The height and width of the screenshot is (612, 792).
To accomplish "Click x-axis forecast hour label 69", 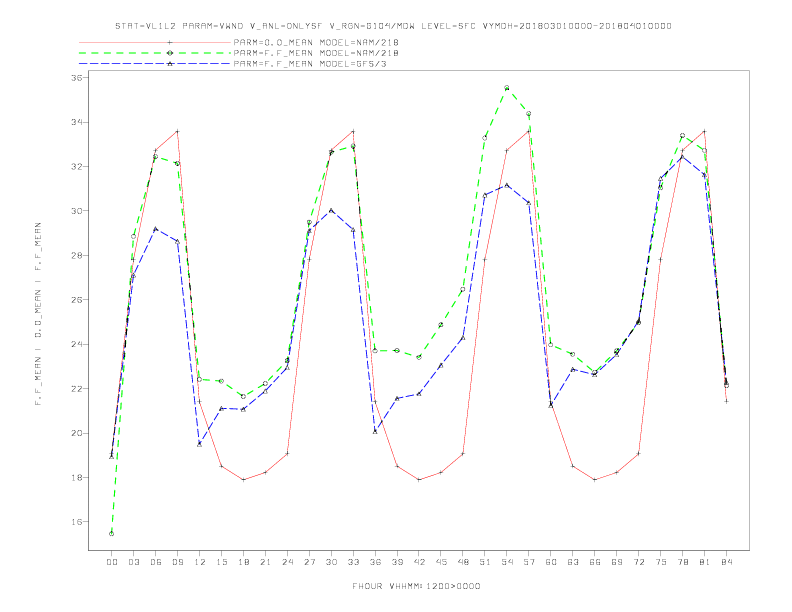I will point(617,562).
